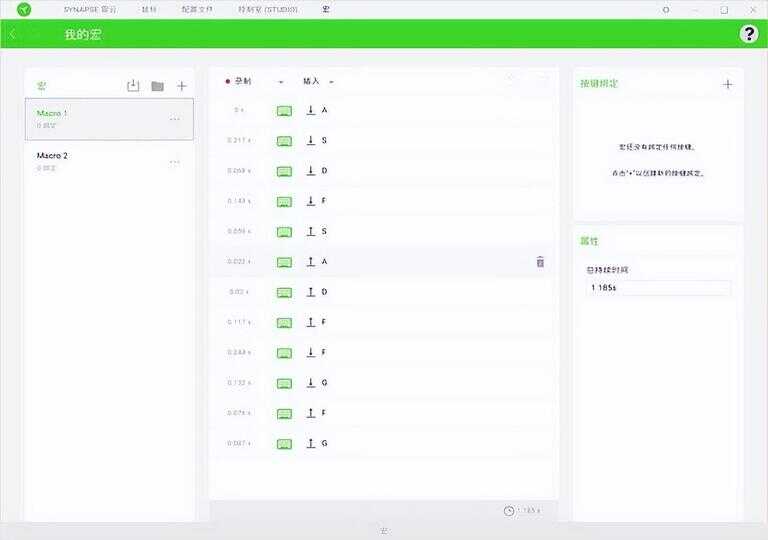Add a new key binding with plus

tap(727, 84)
